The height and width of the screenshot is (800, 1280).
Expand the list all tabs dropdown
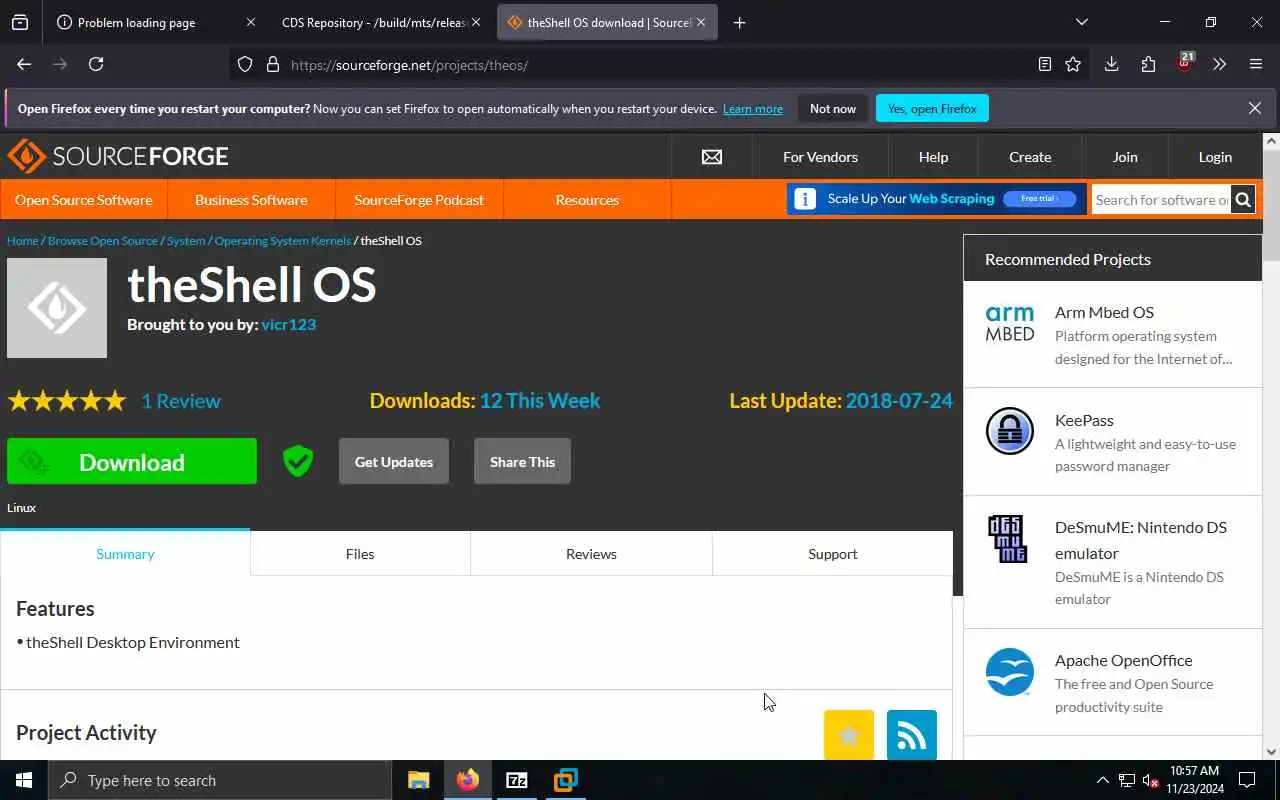[1081, 22]
